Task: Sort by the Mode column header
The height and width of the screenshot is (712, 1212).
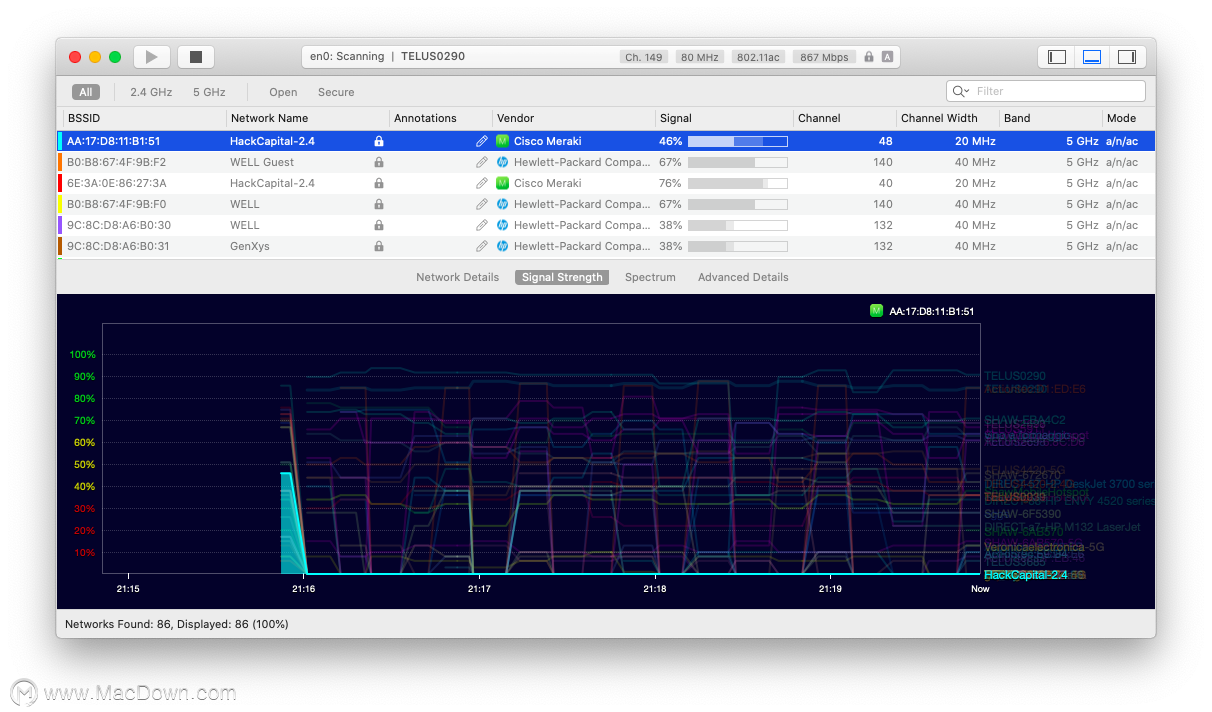Action: click(1128, 118)
